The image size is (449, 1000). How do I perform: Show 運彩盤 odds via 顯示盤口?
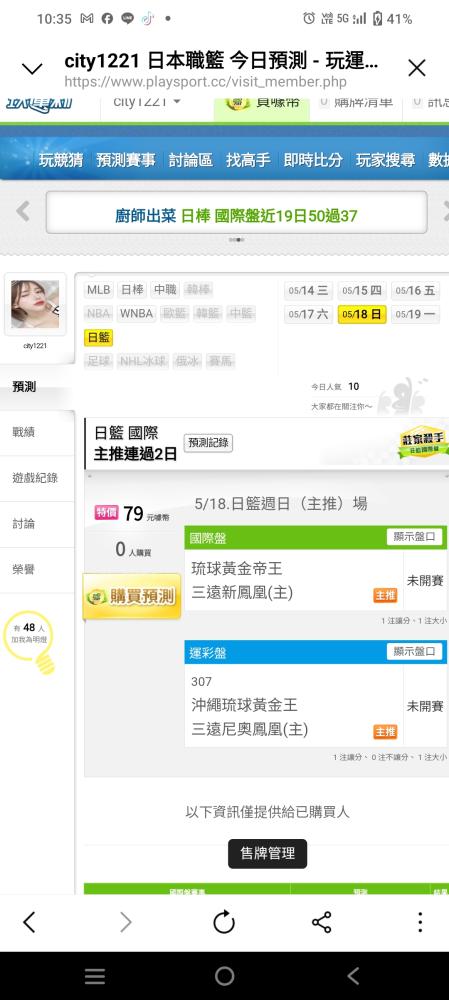[x=415, y=652]
